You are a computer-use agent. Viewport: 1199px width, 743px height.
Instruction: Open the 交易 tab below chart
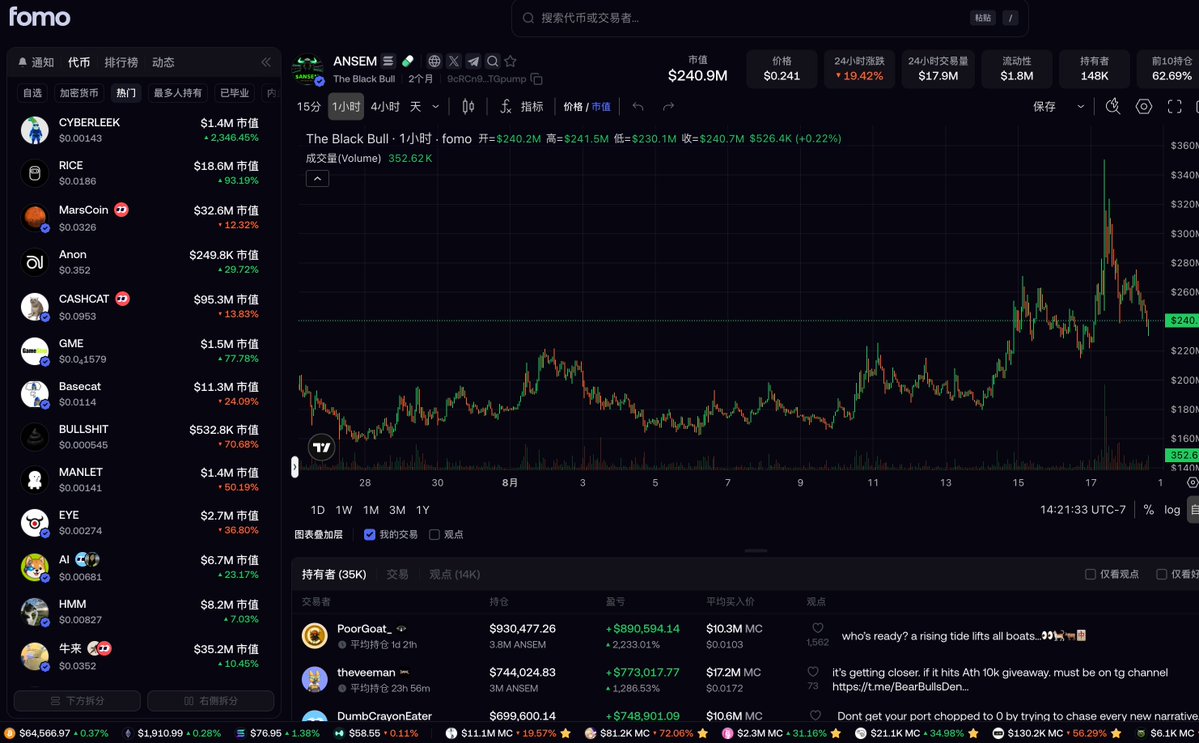click(397, 574)
